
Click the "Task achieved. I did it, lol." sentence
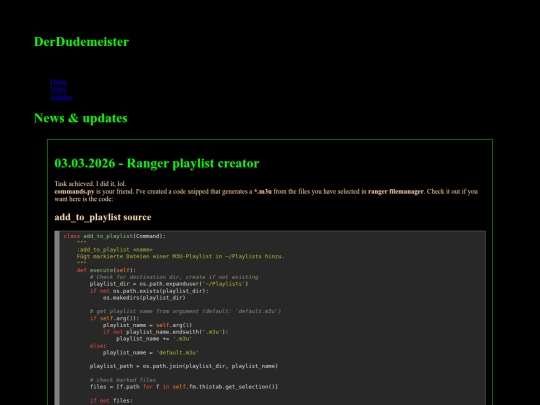[90, 184]
